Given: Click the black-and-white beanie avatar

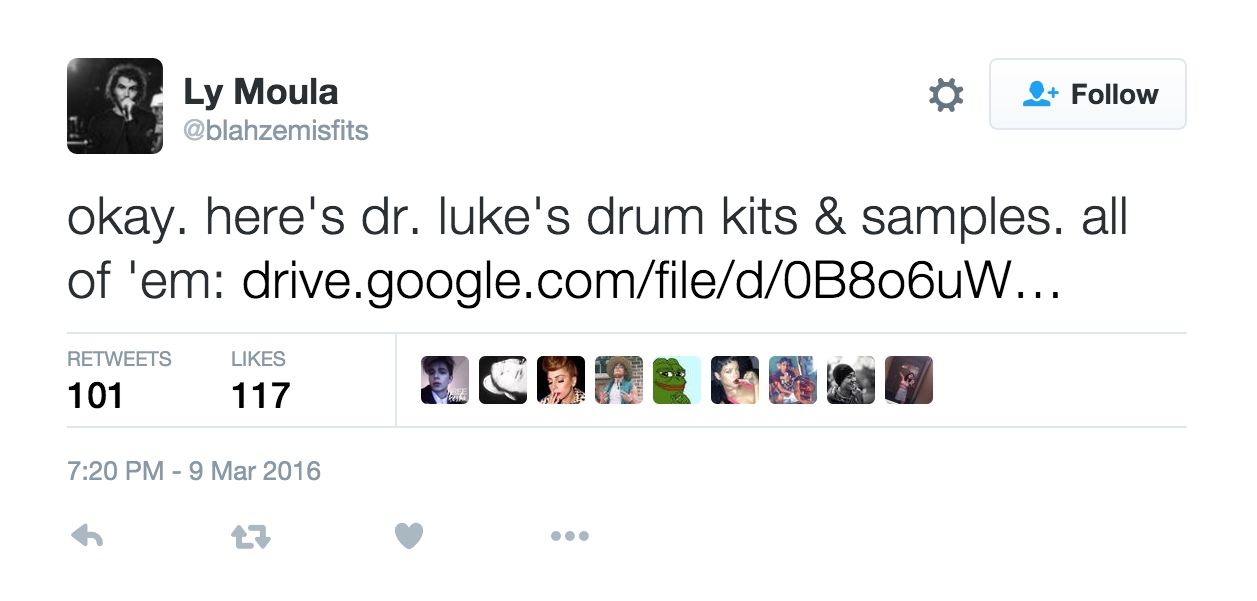Looking at the screenshot, I should click(x=851, y=380).
